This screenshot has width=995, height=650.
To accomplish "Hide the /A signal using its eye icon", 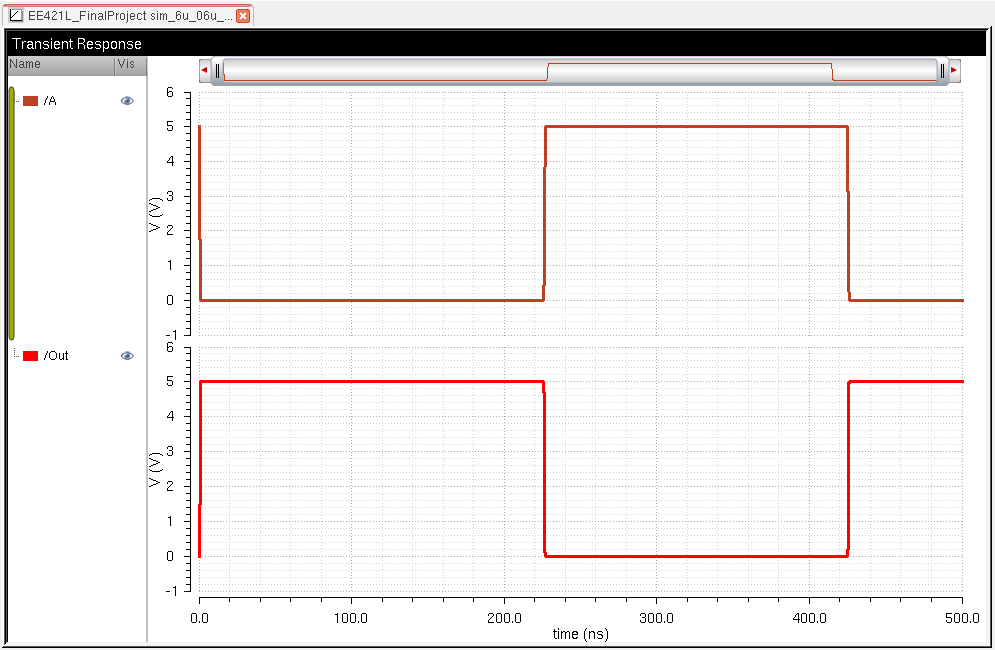I will (x=127, y=101).
